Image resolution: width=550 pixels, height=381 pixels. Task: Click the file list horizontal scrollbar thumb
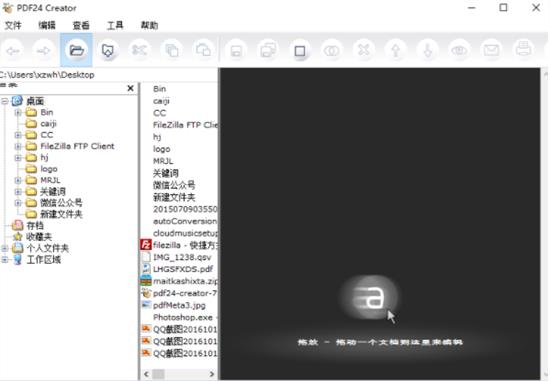tap(158, 374)
